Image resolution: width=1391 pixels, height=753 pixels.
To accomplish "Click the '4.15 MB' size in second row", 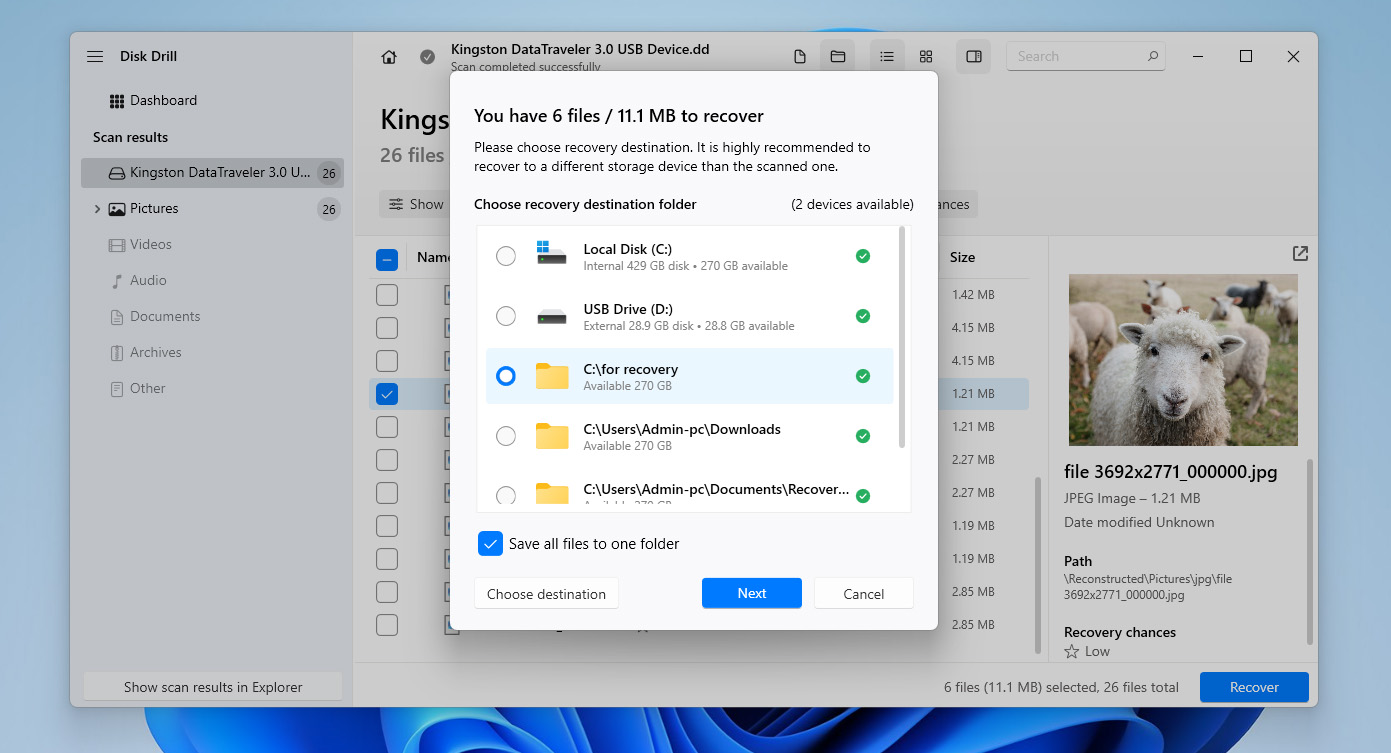I will pos(973,328).
